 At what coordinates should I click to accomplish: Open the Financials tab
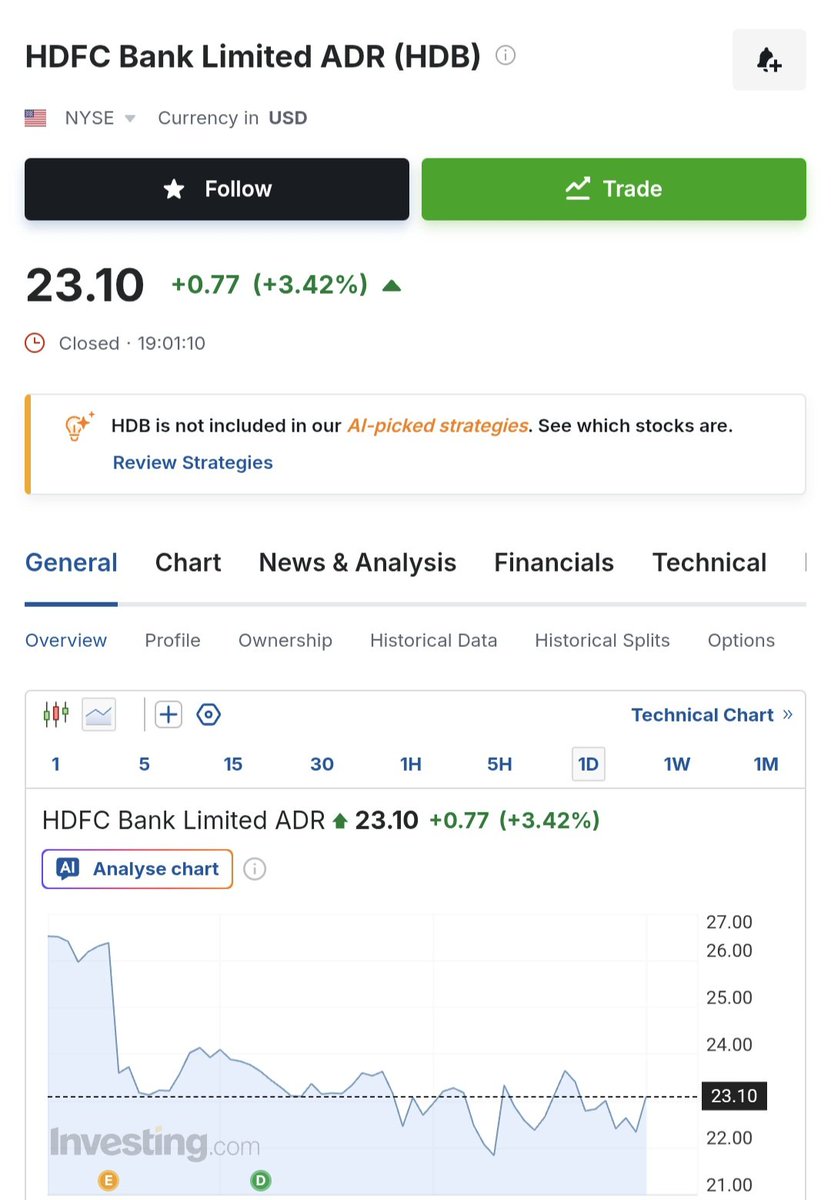point(554,563)
